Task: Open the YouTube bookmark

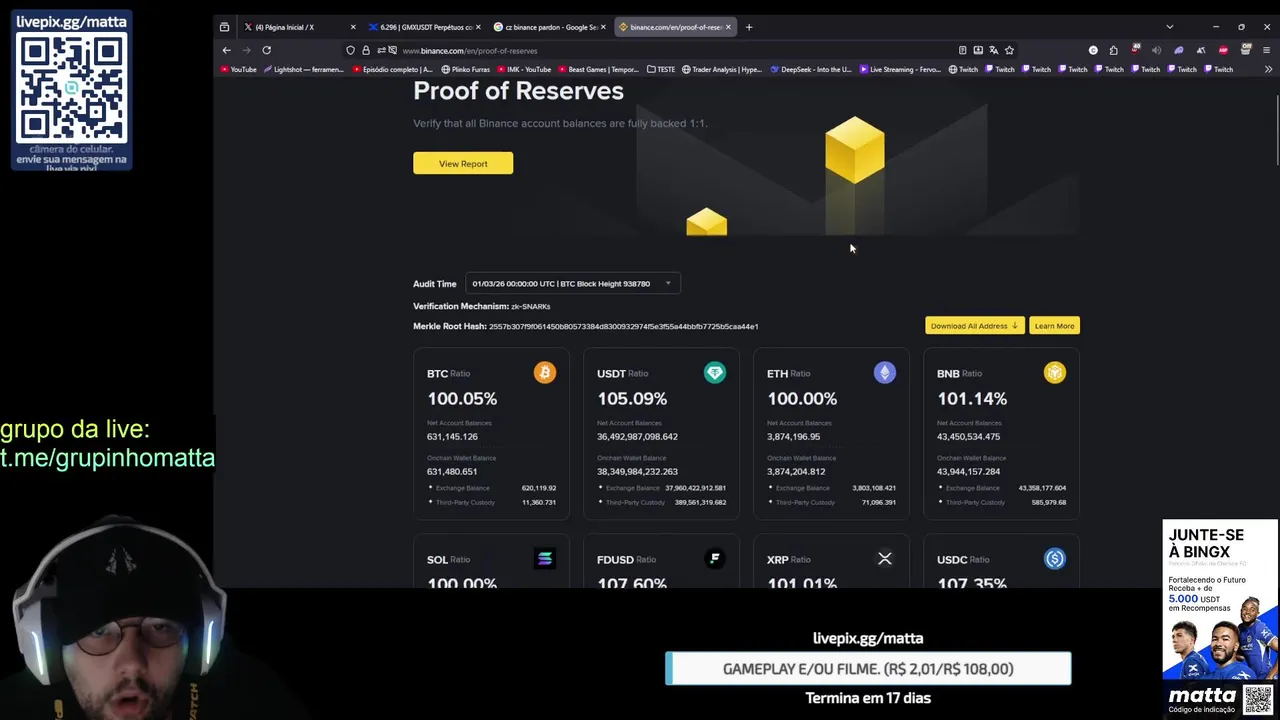Action: [239, 69]
